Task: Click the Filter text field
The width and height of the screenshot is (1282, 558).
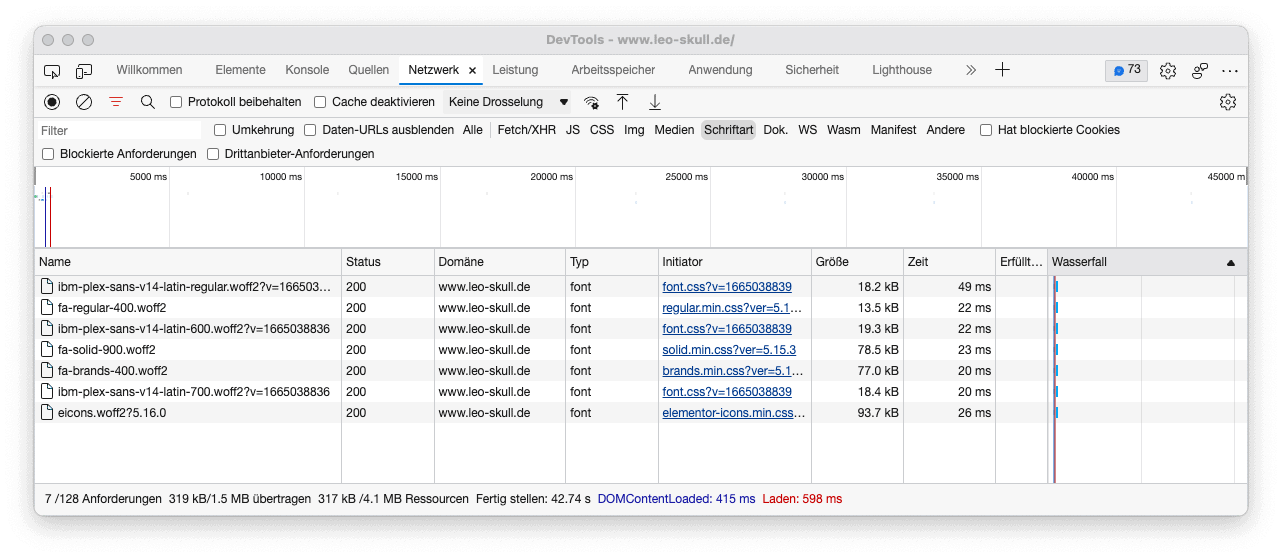Action: point(120,130)
